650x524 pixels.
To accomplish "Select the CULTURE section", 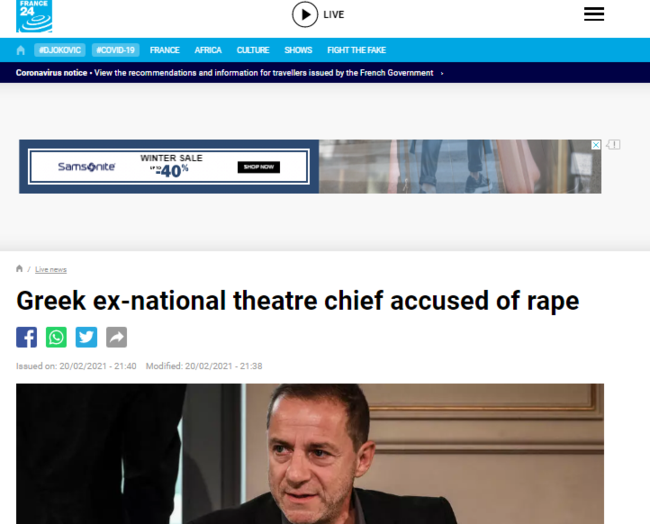I will coord(253,50).
